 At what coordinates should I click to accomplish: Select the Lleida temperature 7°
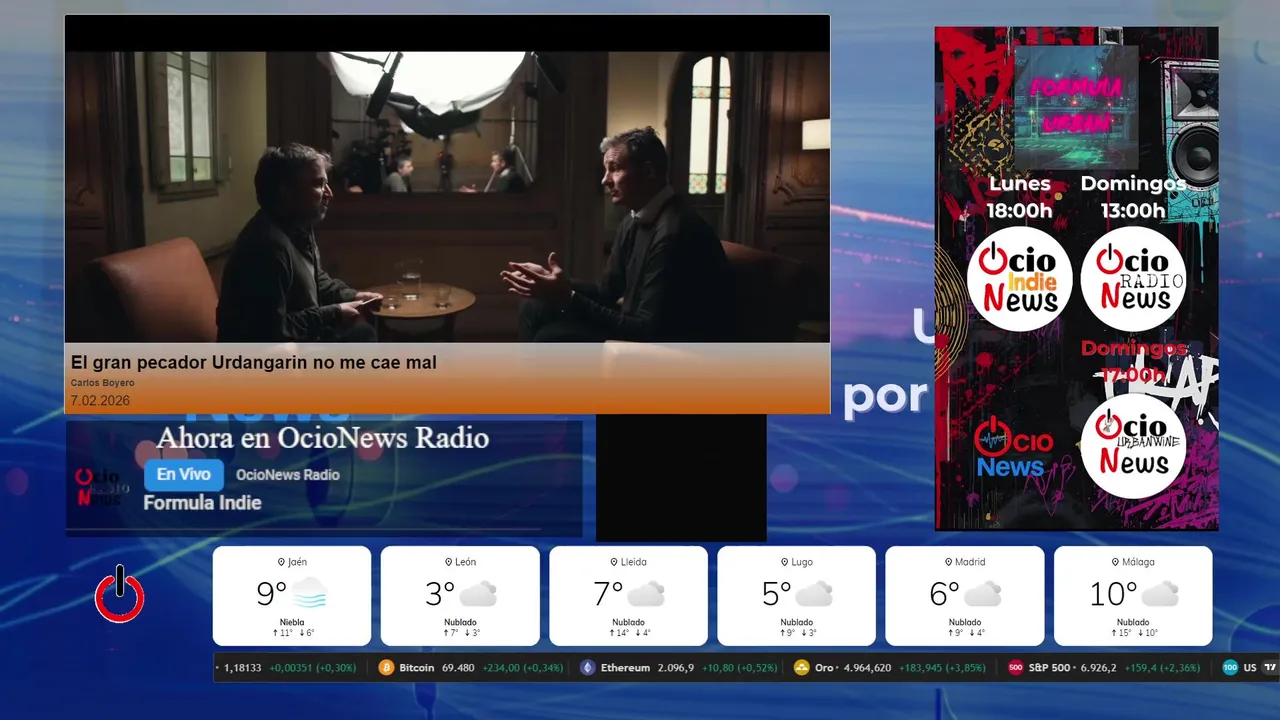tap(608, 594)
